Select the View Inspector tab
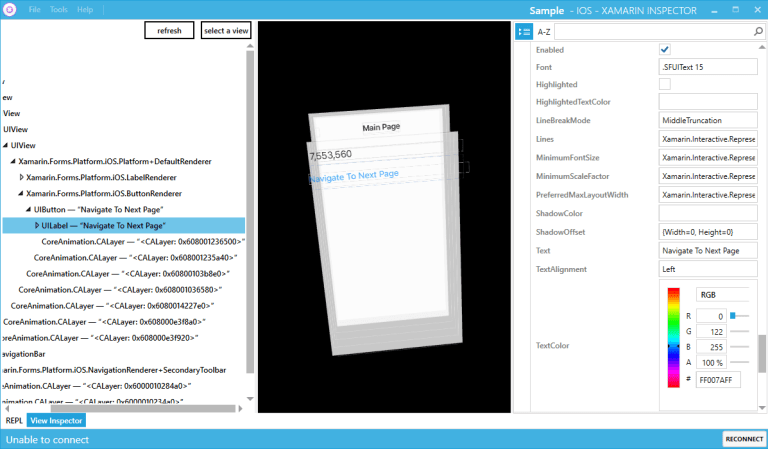The image size is (768, 449). (x=56, y=421)
